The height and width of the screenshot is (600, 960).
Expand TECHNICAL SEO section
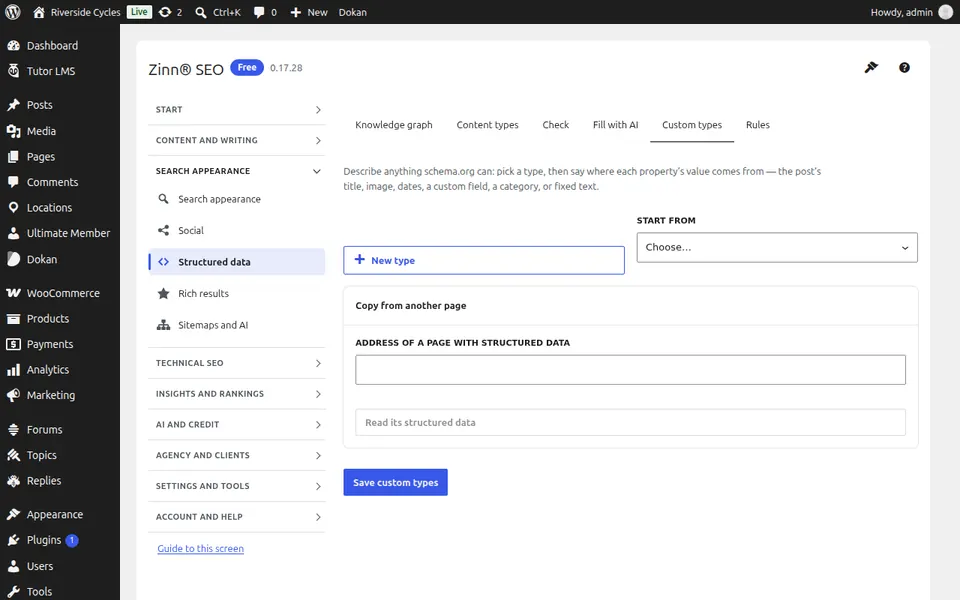[x=237, y=363]
